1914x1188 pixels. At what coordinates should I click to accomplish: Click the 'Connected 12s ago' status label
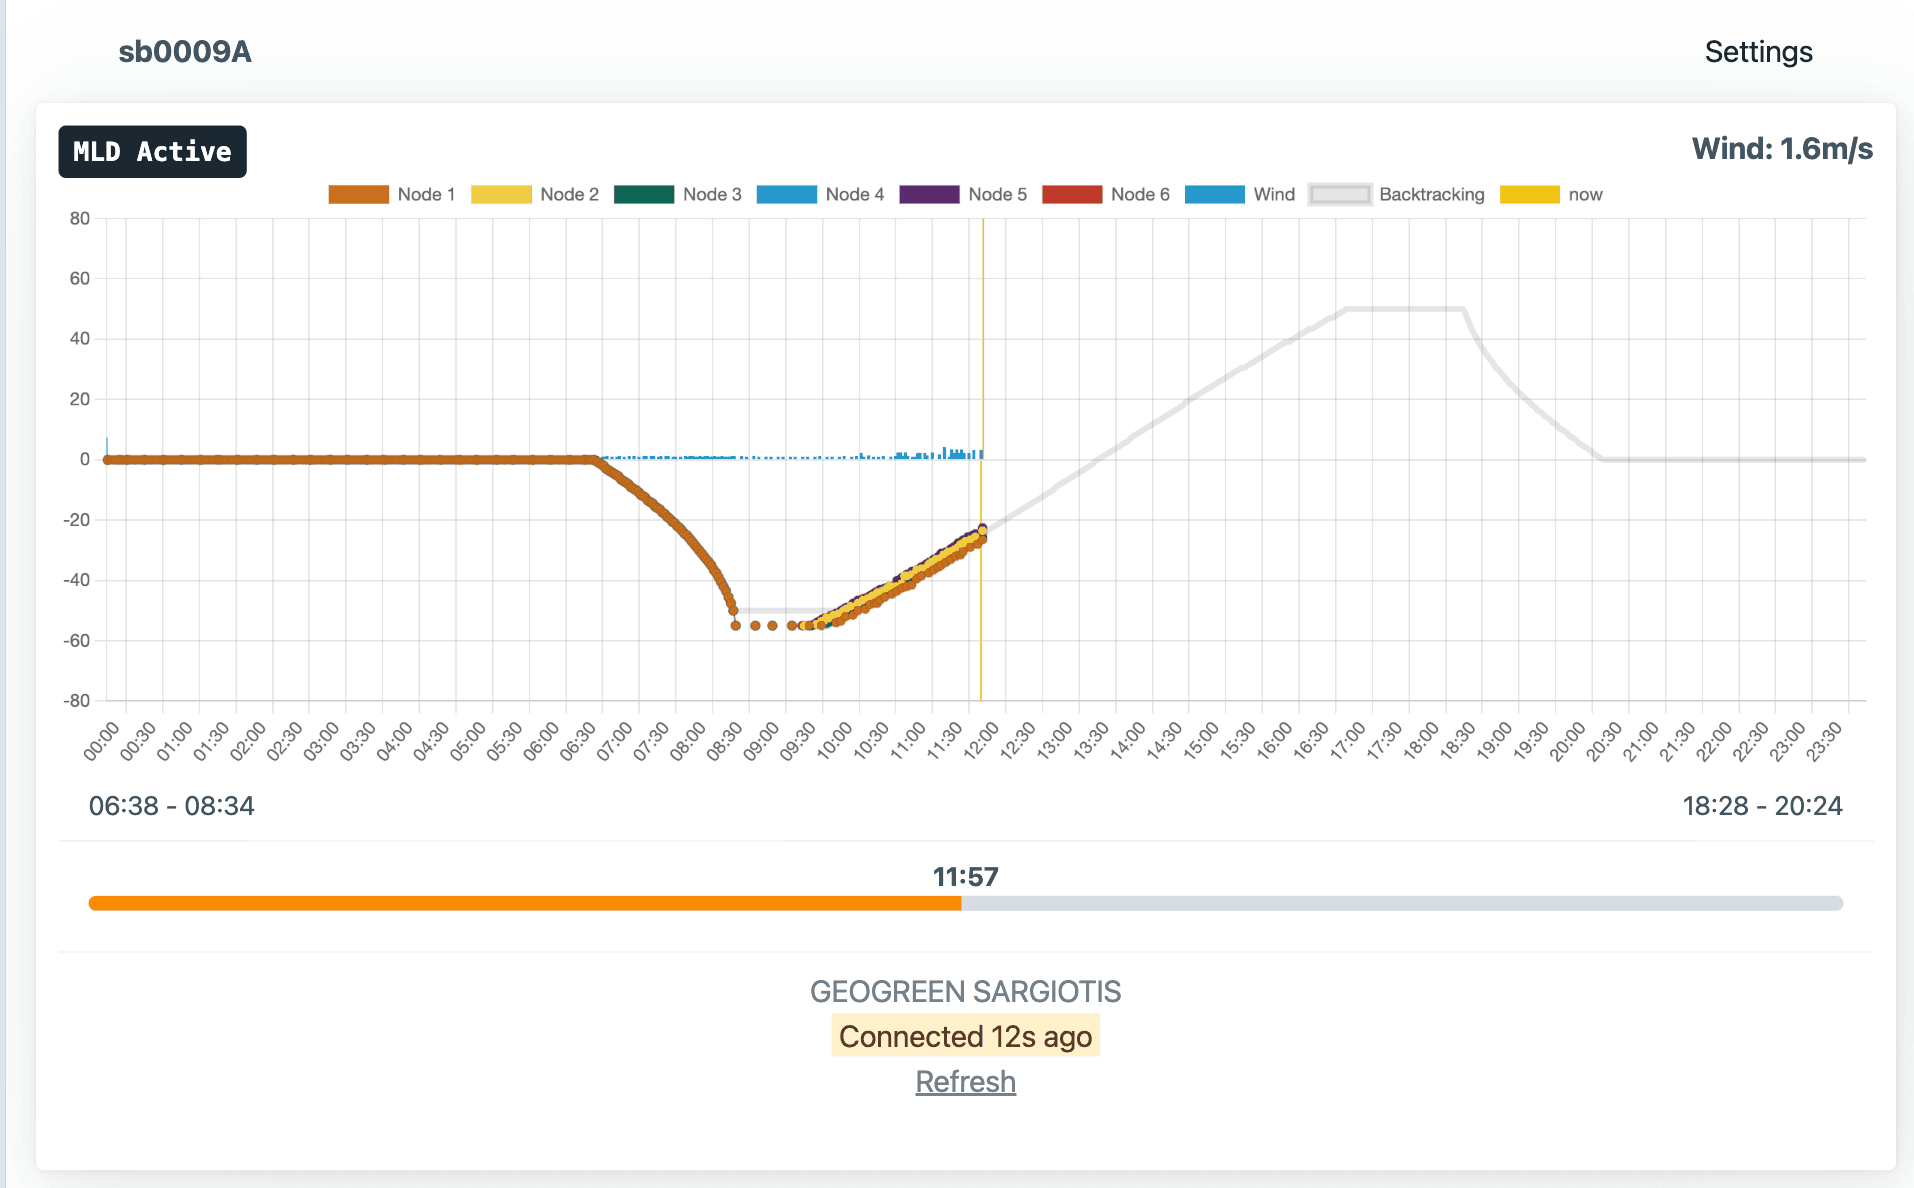[x=965, y=1036]
